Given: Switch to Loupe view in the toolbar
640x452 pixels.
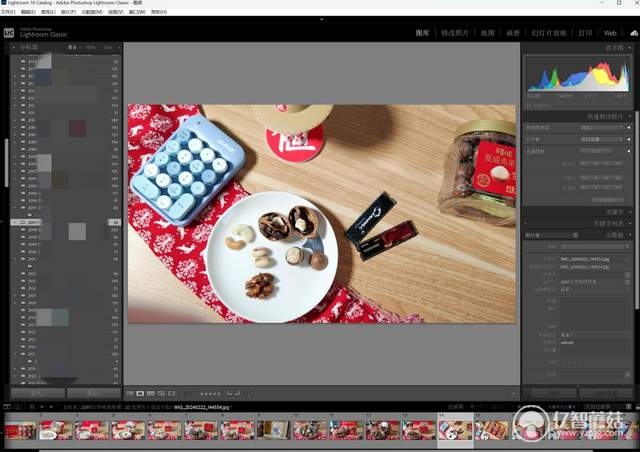Looking at the screenshot, I should 140,394.
